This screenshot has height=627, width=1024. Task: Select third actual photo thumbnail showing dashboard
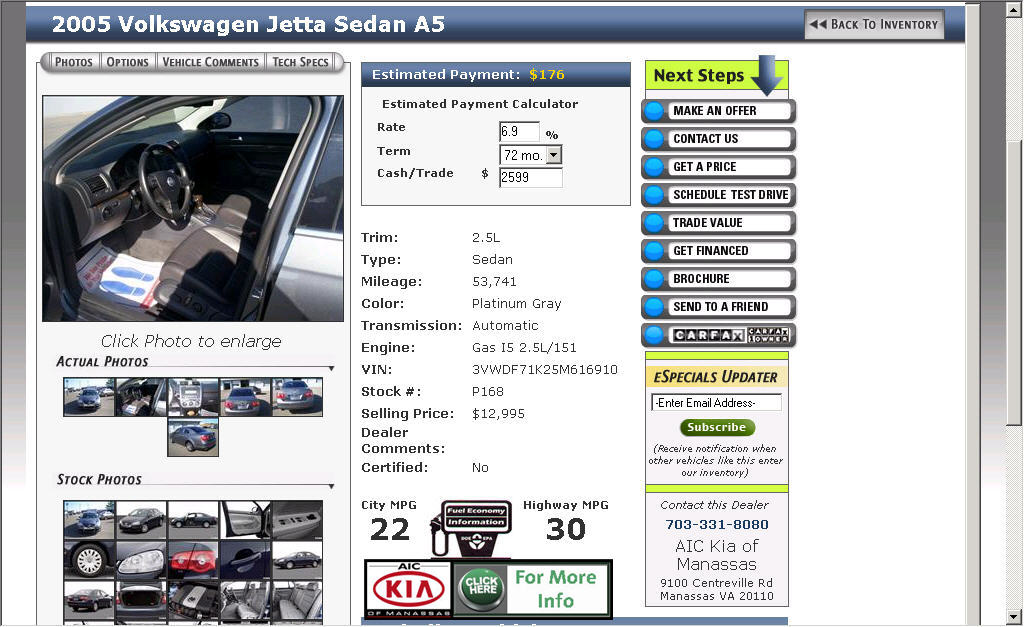click(x=193, y=396)
